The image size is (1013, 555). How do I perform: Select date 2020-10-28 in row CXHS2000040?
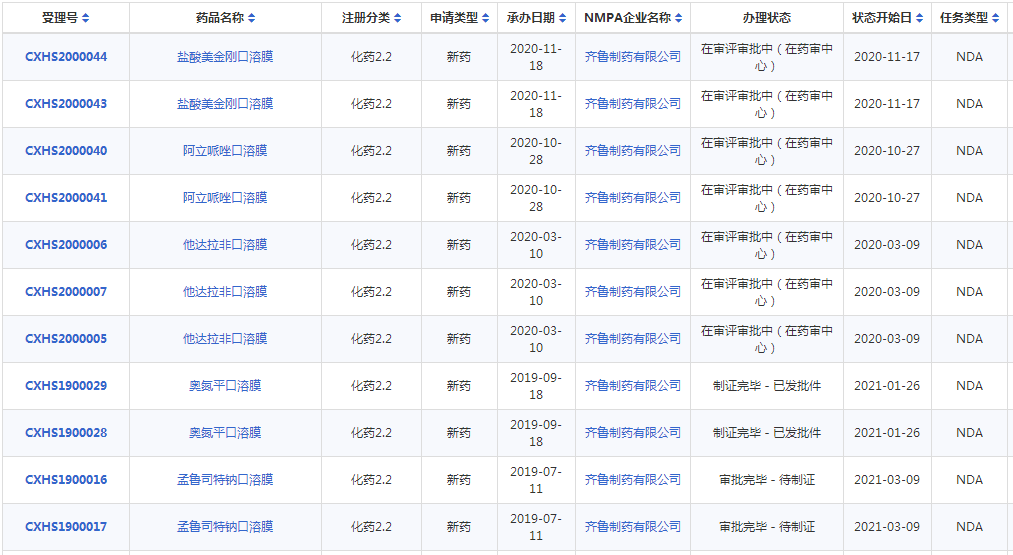coord(536,151)
